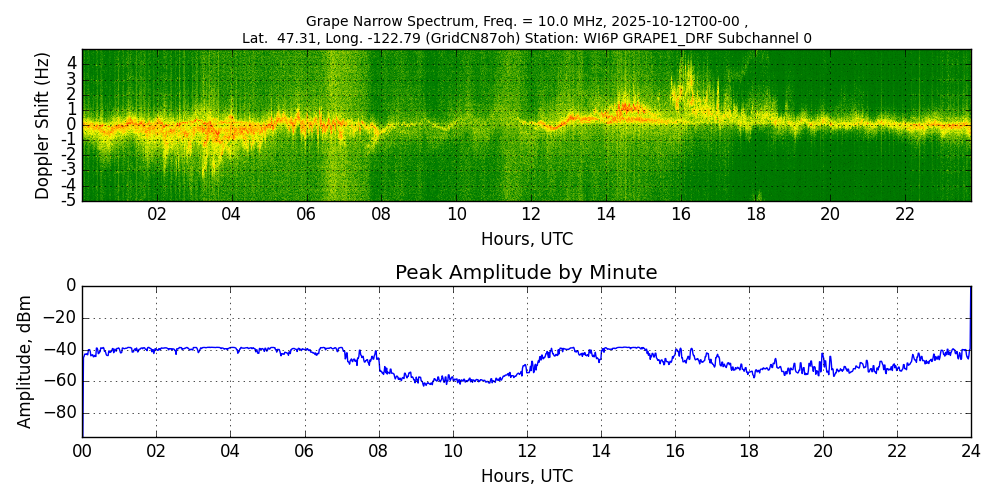The image size is (1000, 500).
Task: Click "Hours, UTC" label below amplitude plot
Action: pos(526,476)
